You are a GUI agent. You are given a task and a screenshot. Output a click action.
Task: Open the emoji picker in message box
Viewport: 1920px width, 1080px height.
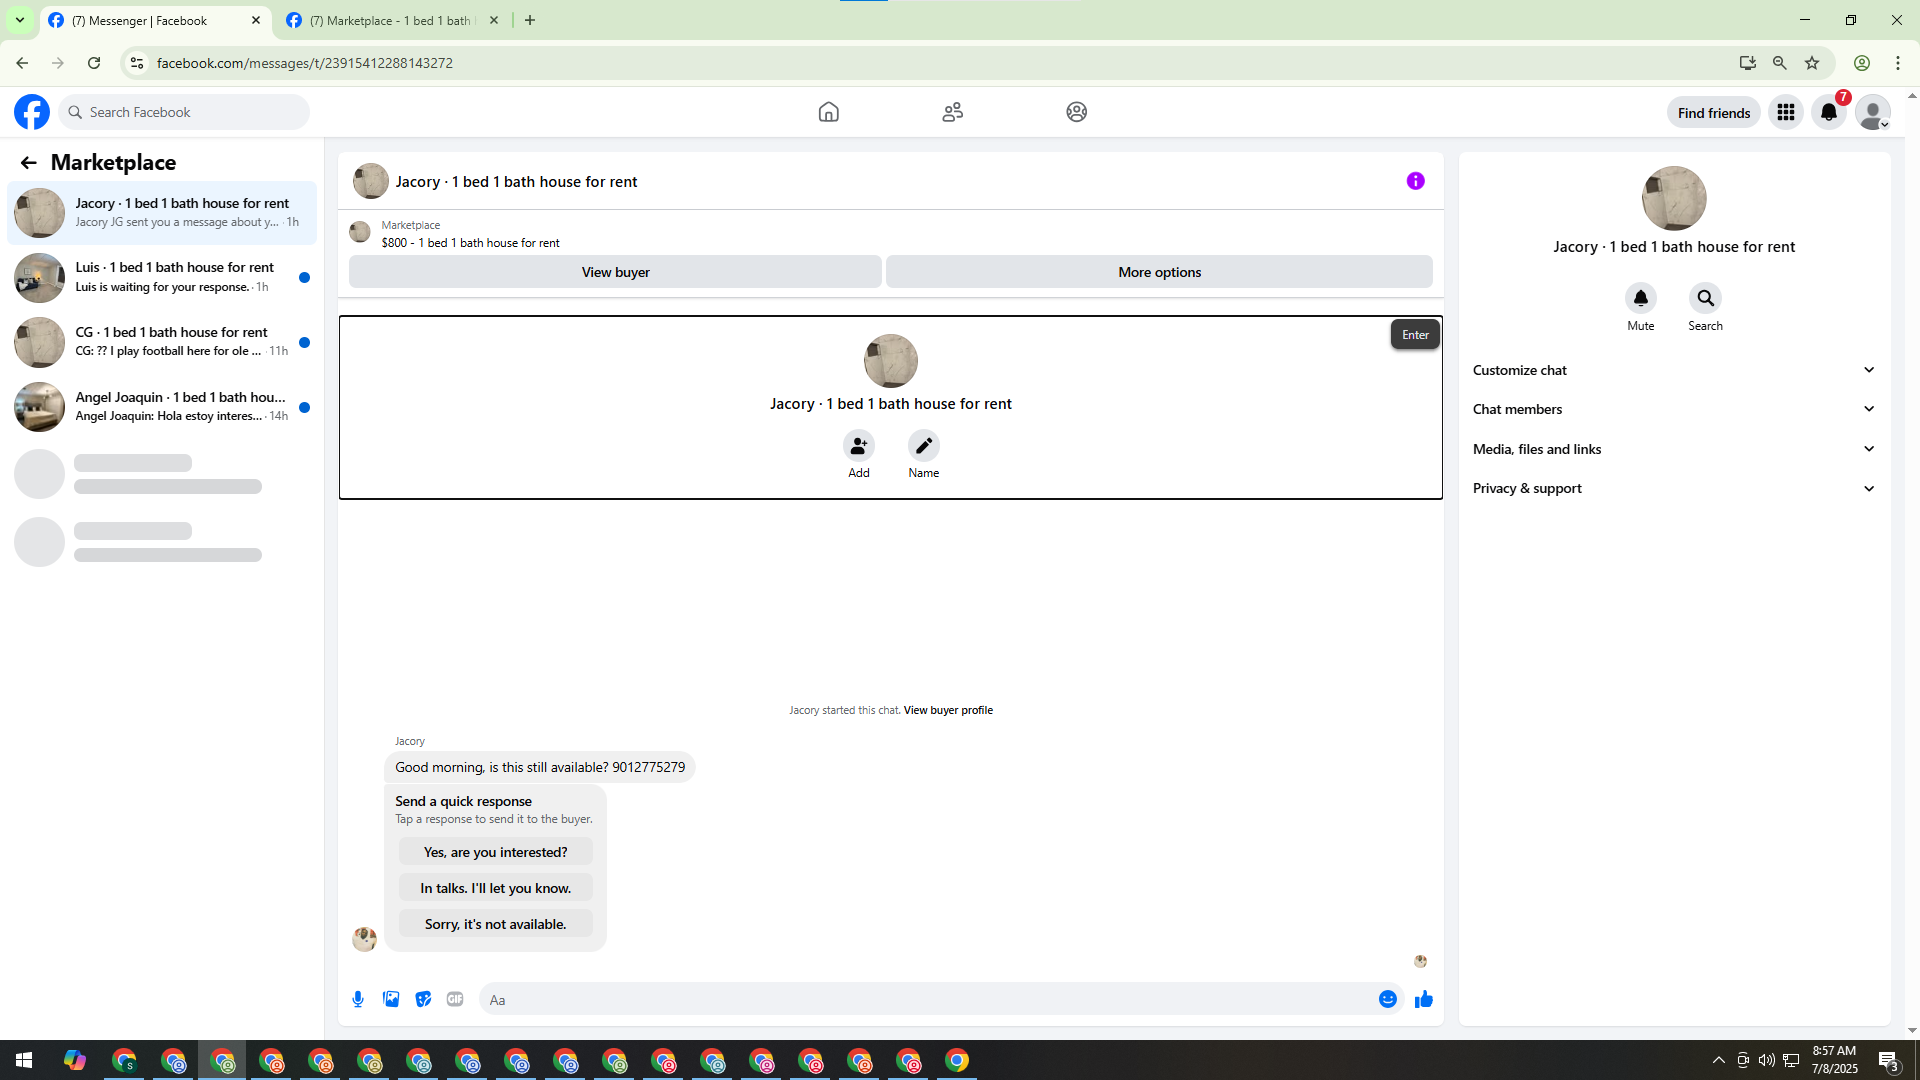pos(1387,999)
